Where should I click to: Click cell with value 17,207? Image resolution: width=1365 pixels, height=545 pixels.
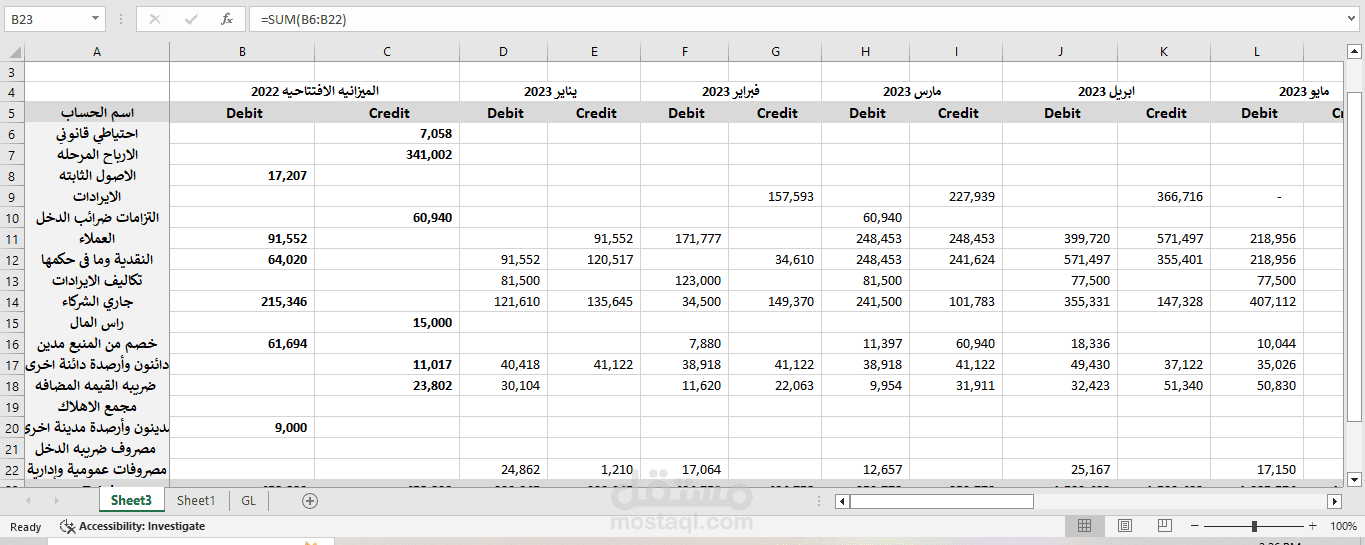pos(242,175)
